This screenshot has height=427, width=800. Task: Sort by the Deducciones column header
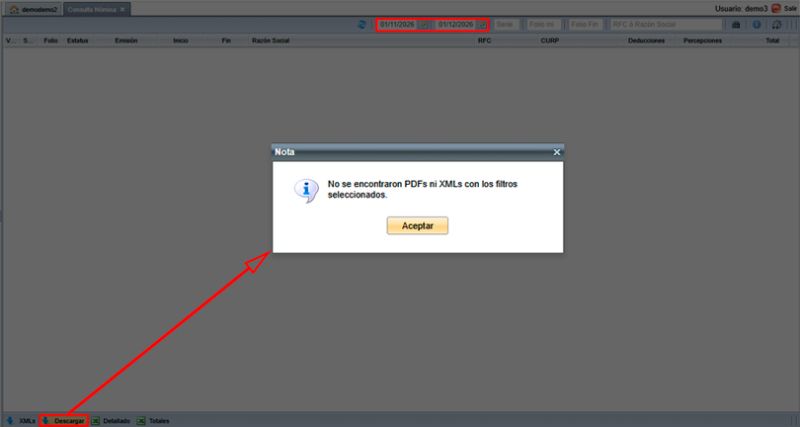(x=646, y=40)
